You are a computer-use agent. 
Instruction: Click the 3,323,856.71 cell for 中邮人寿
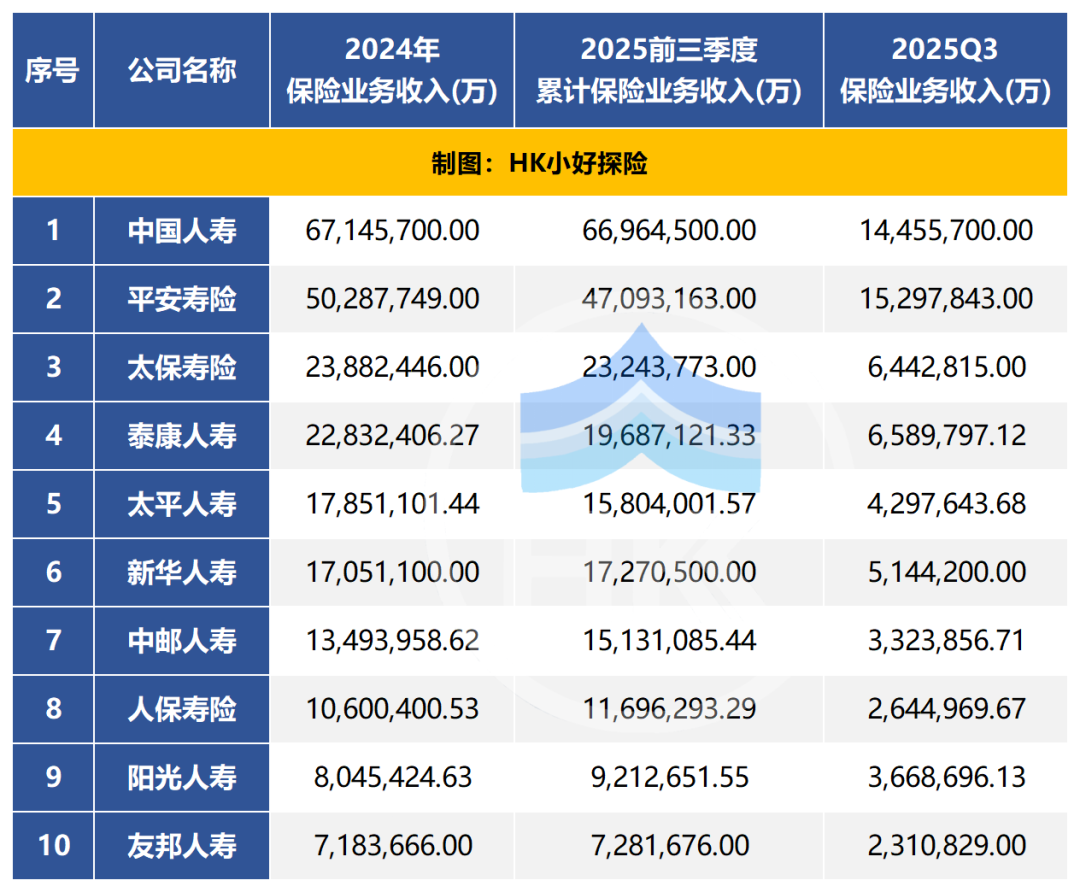[x=945, y=640]
